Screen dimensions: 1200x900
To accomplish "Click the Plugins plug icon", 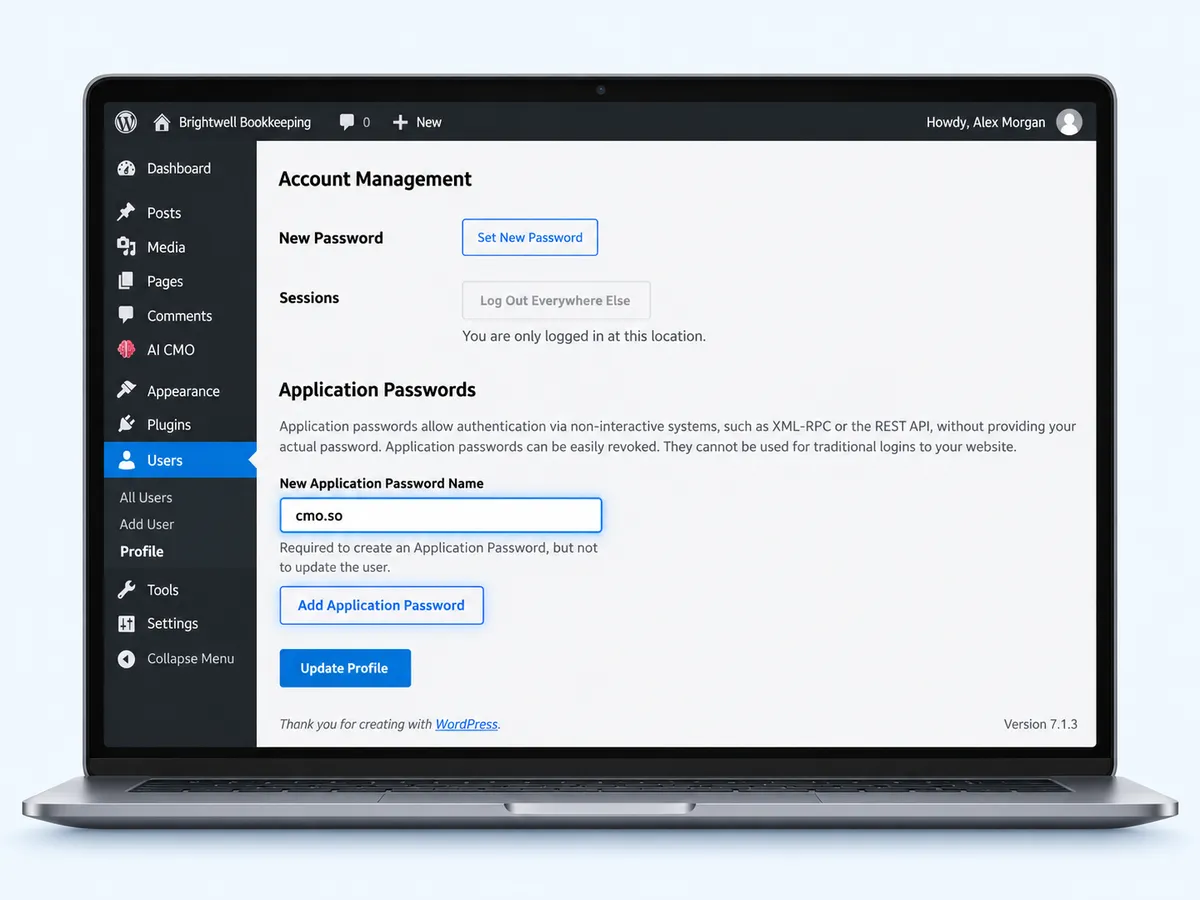I will 126,424.
